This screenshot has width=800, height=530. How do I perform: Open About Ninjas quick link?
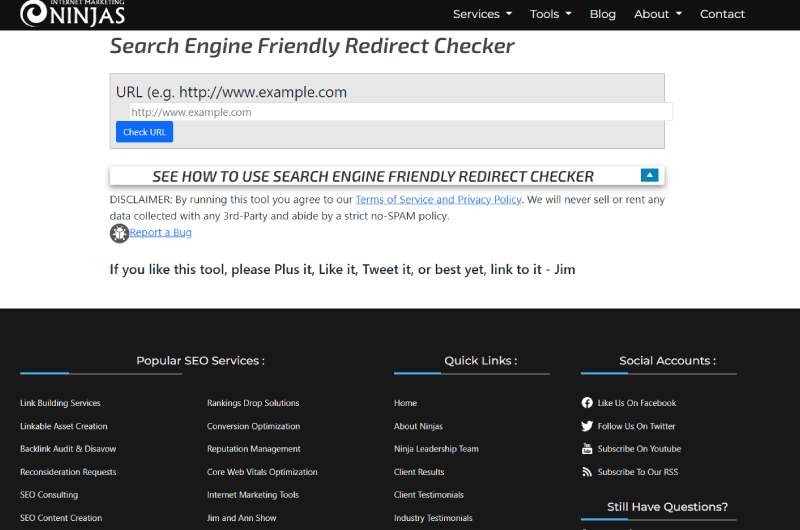[418, 426]
